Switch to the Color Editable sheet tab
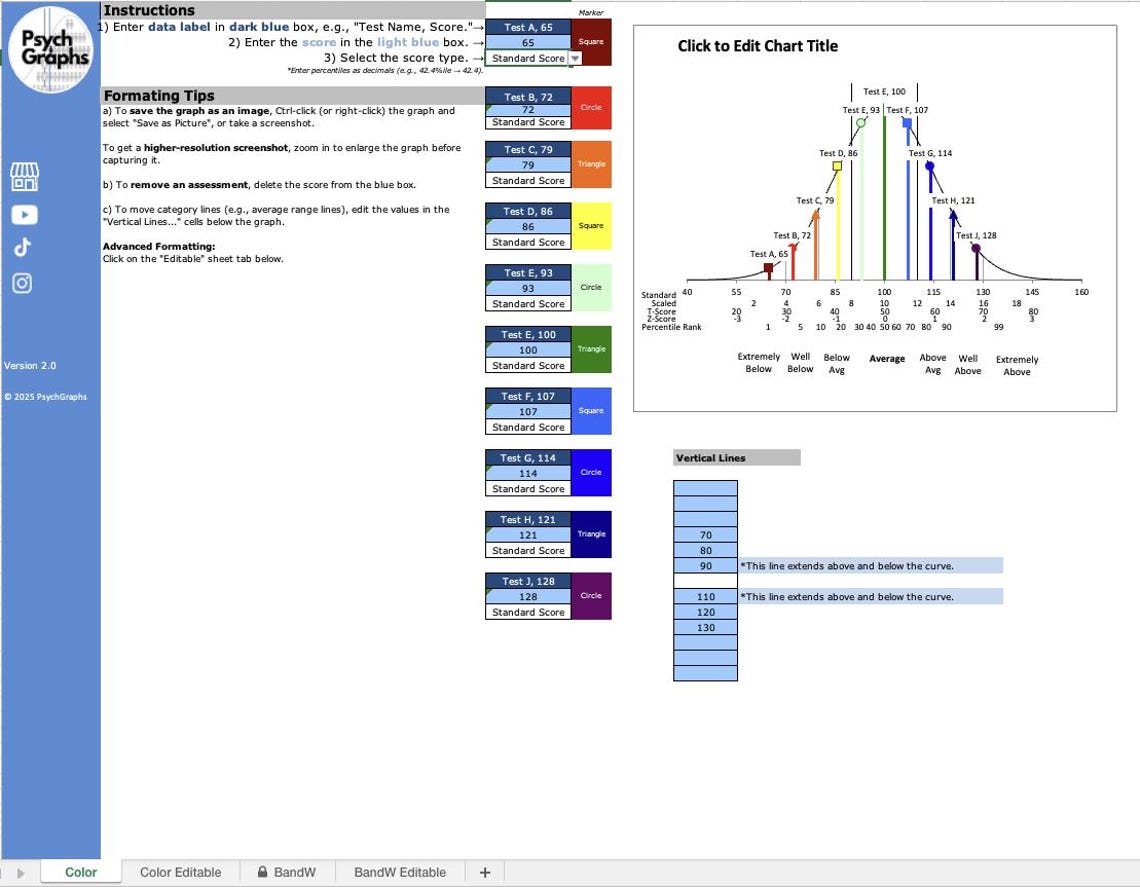Image resolution: width=1140 pixels, height=887 pixels. coord(180,872)
